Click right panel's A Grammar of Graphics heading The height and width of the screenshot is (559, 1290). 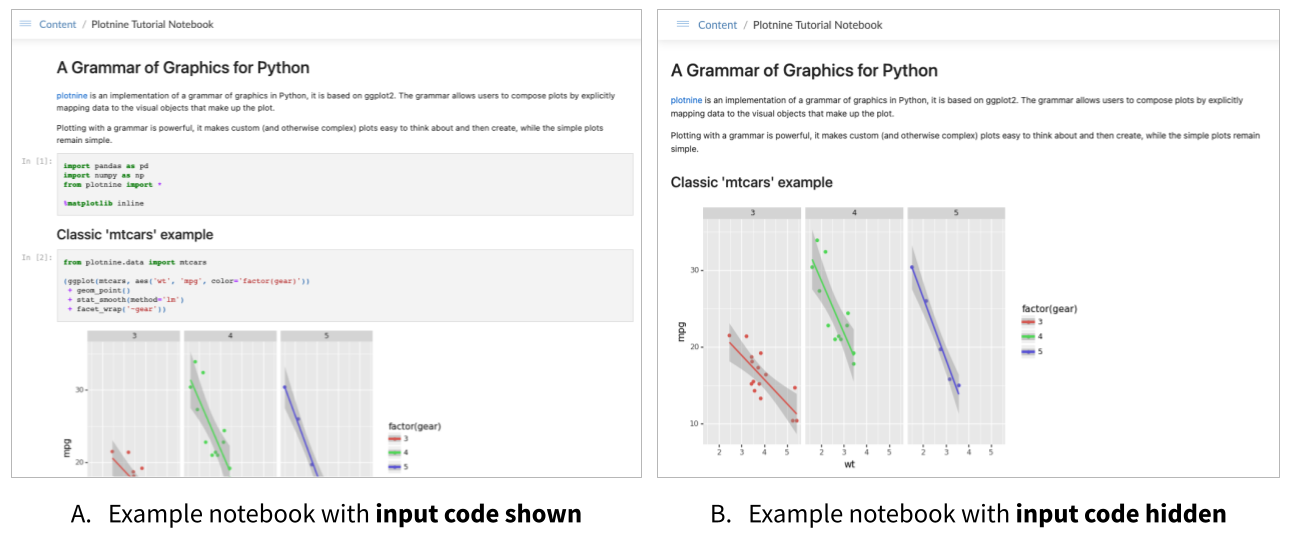pyautogui.click(x=804, y=71)
